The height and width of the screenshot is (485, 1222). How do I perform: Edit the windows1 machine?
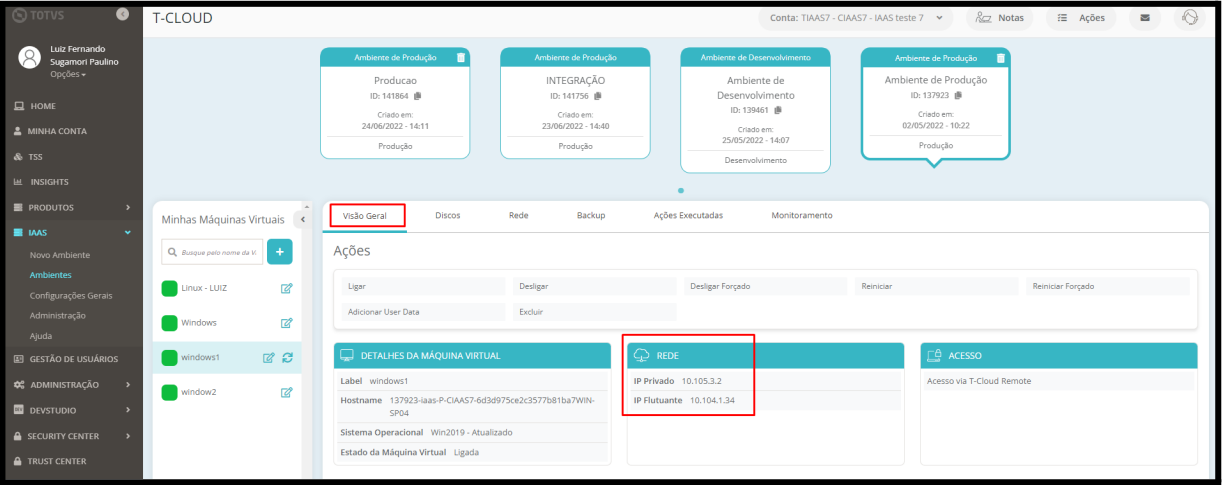click(268, 357)
